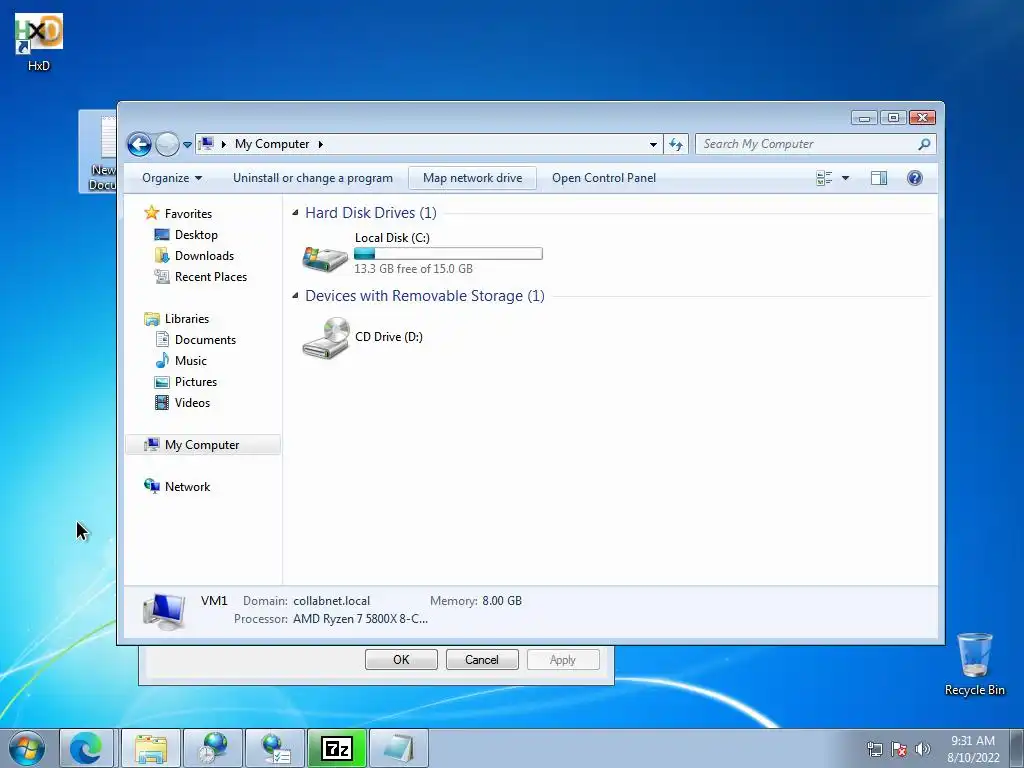Screen dimensions: 1024x768
Task: Click the Local Disk (C:) usage bar
Action: [448, 254]
